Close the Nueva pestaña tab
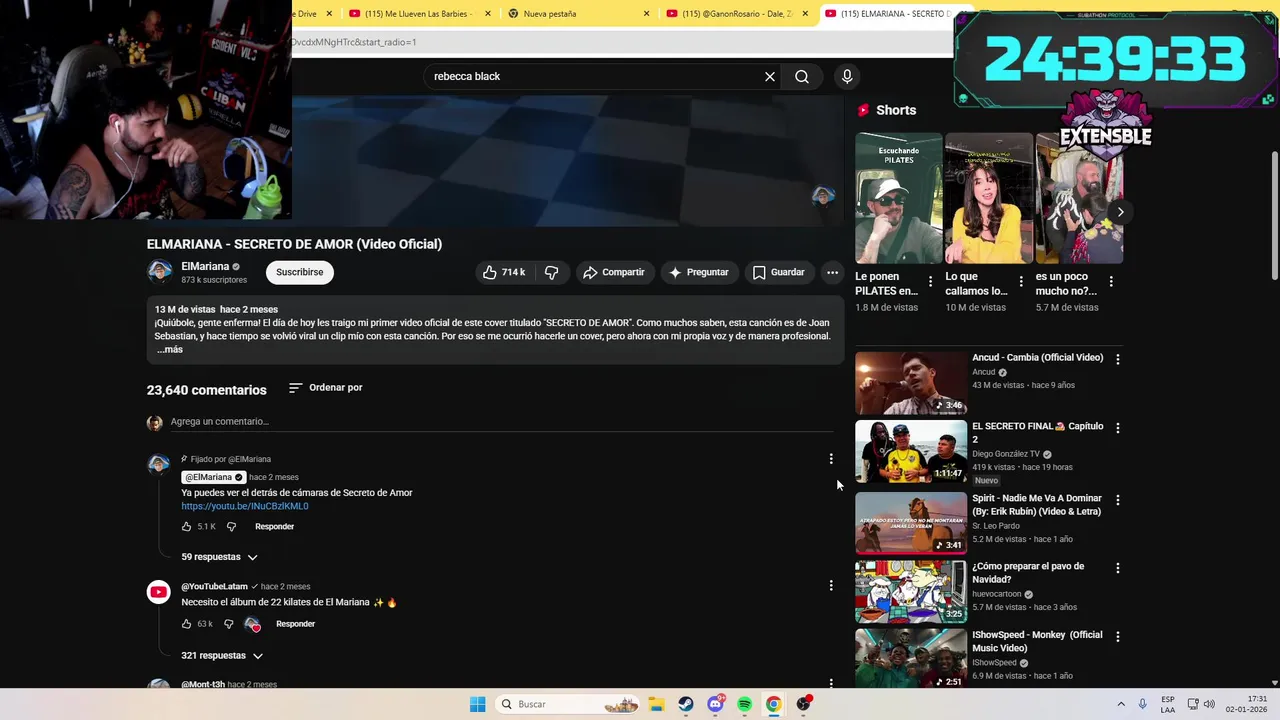 click(646, 13)
